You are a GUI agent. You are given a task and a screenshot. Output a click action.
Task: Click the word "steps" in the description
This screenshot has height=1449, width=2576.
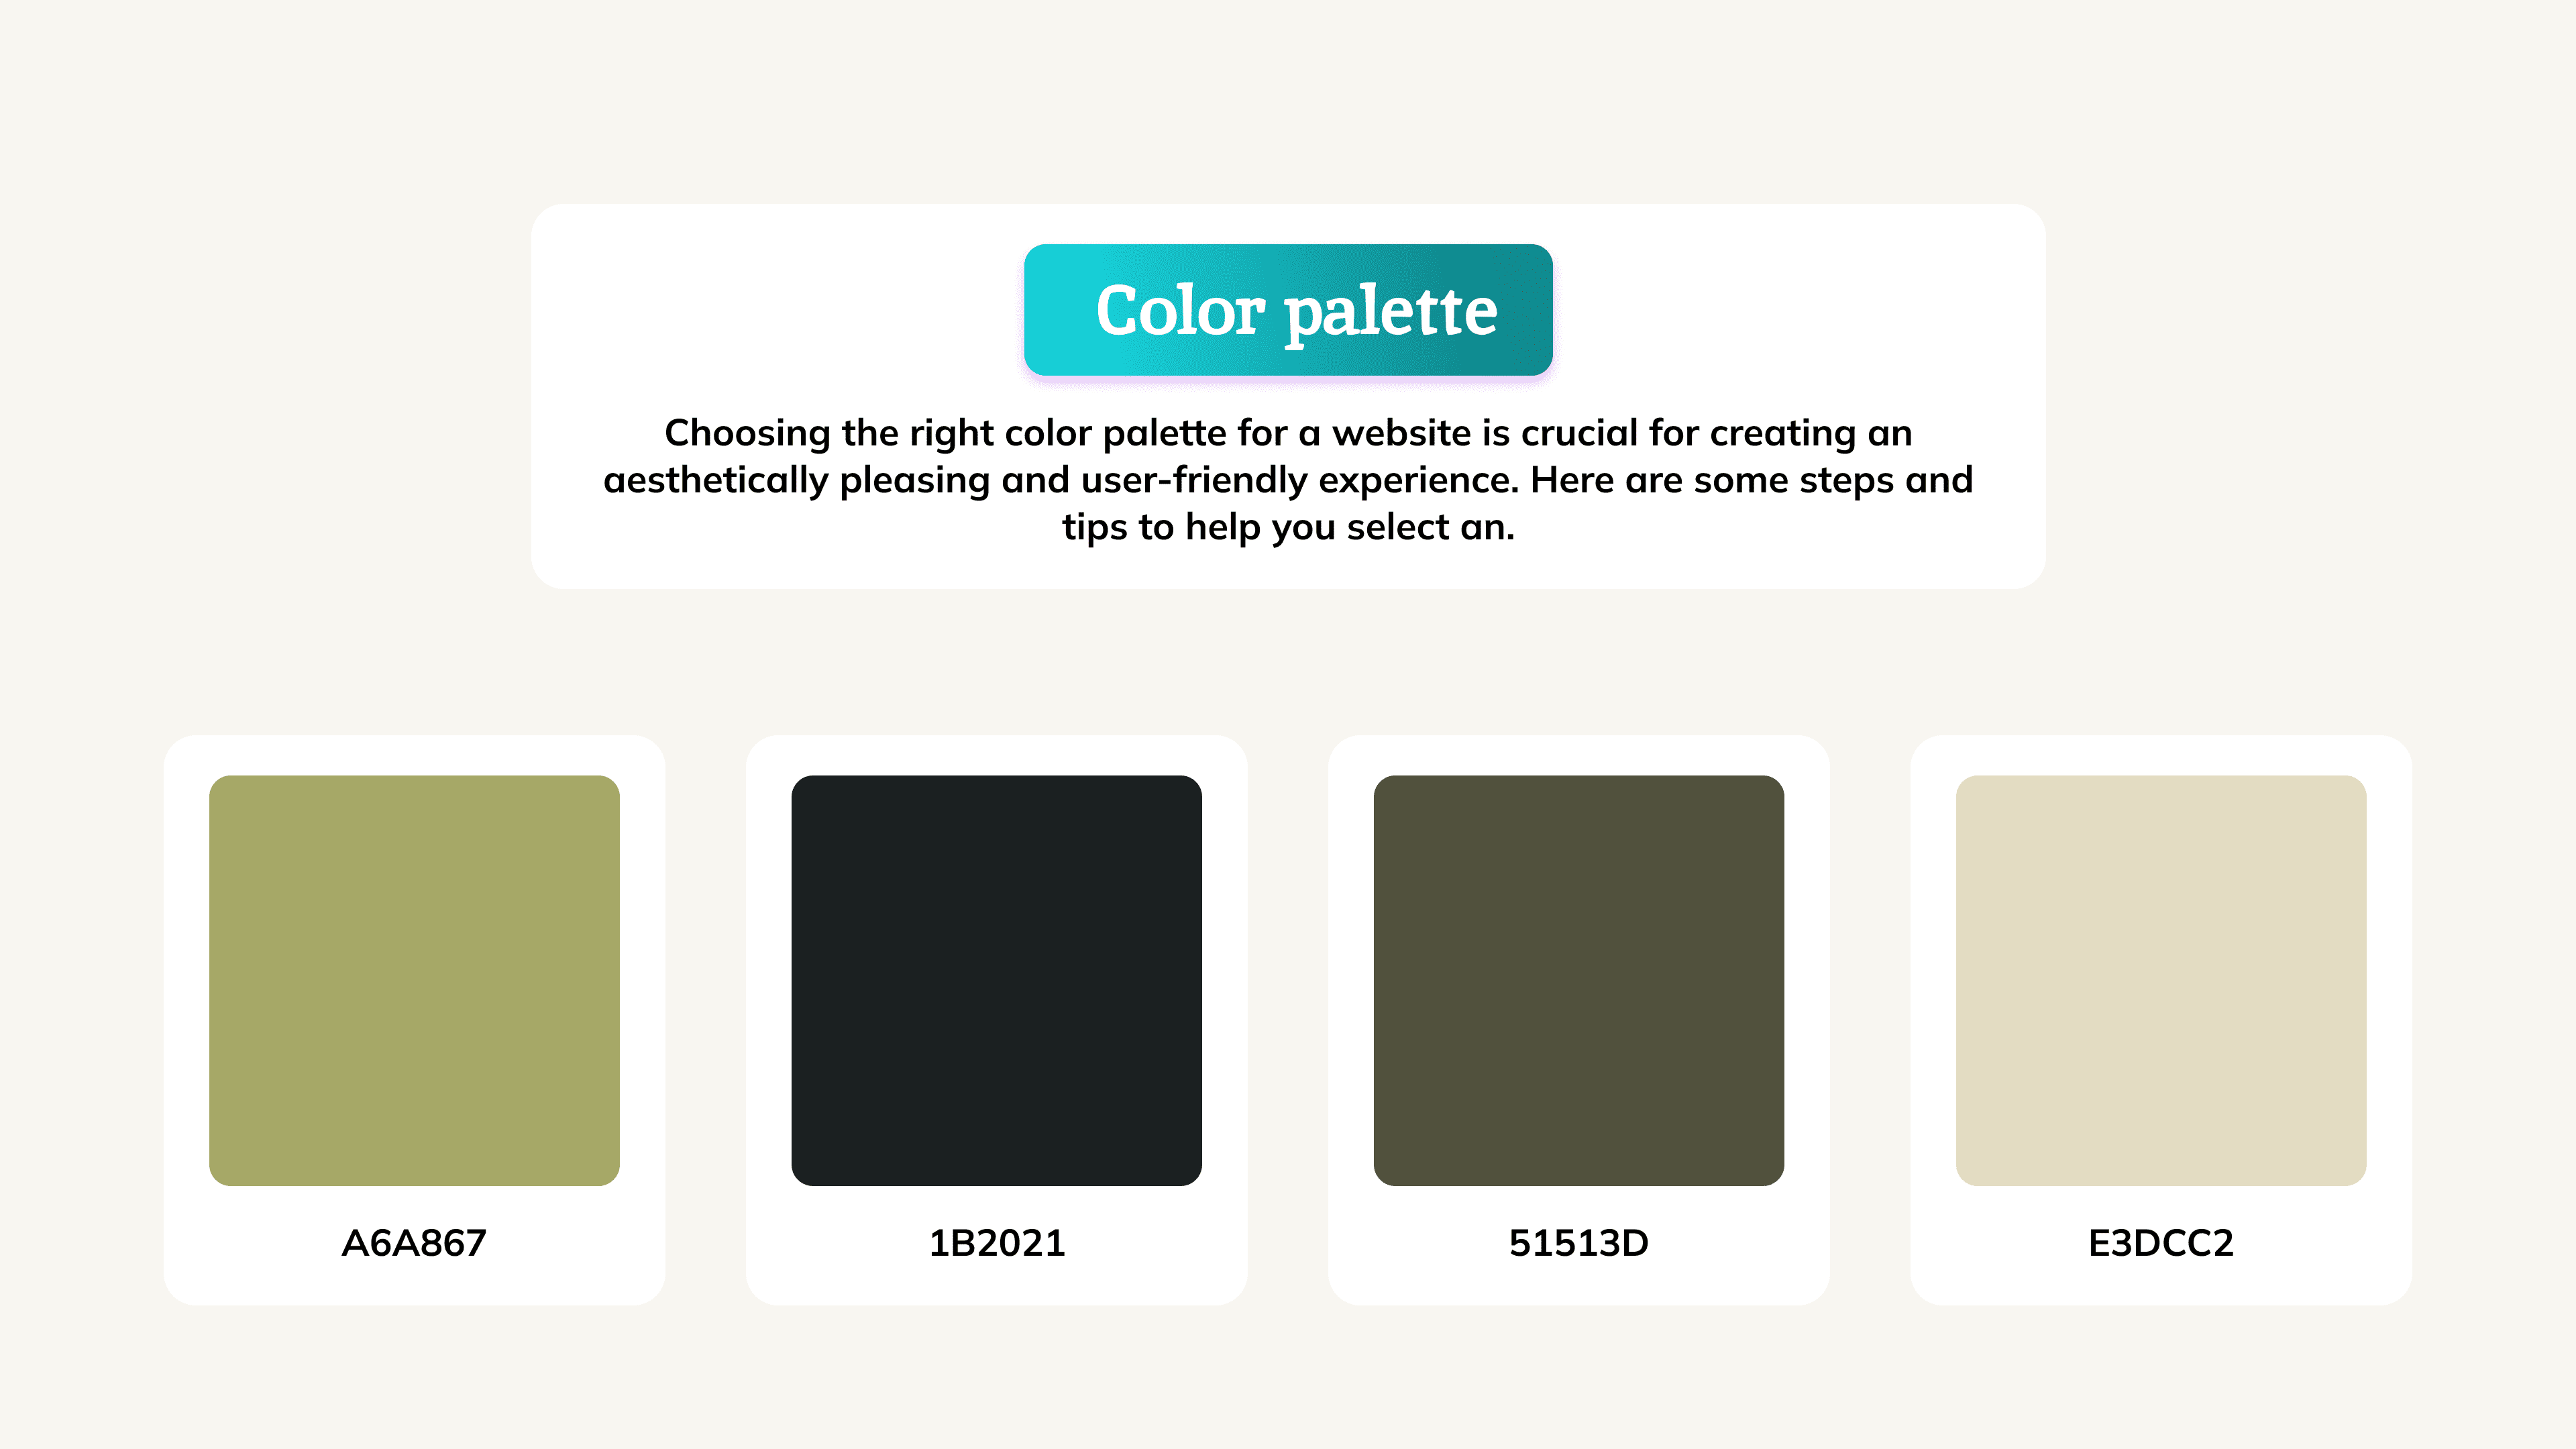pos(1846,481)
